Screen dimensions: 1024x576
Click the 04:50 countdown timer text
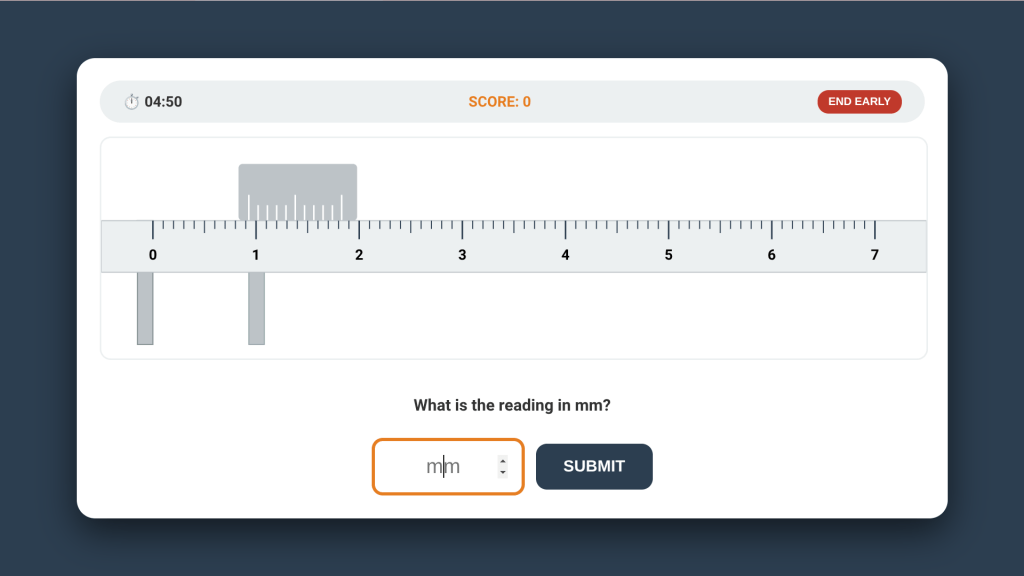pyautogui.click(x=163, y=102)
